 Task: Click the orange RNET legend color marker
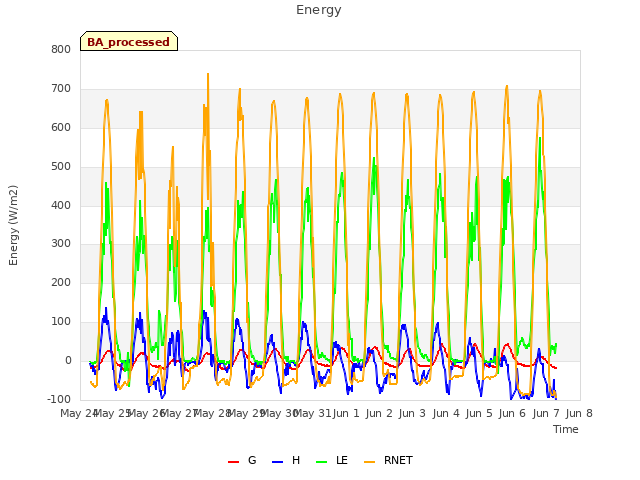tap(369, 462)
